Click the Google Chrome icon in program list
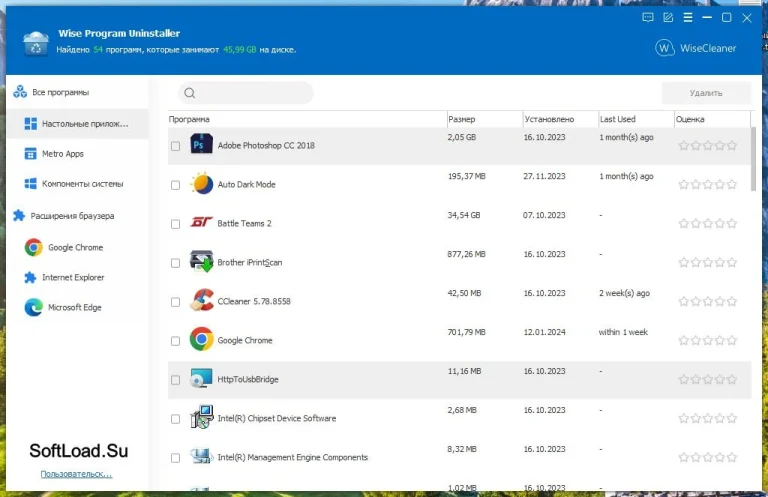Image resolution: width=768 pixels, height=497 pixels. (x=201, y=339)
